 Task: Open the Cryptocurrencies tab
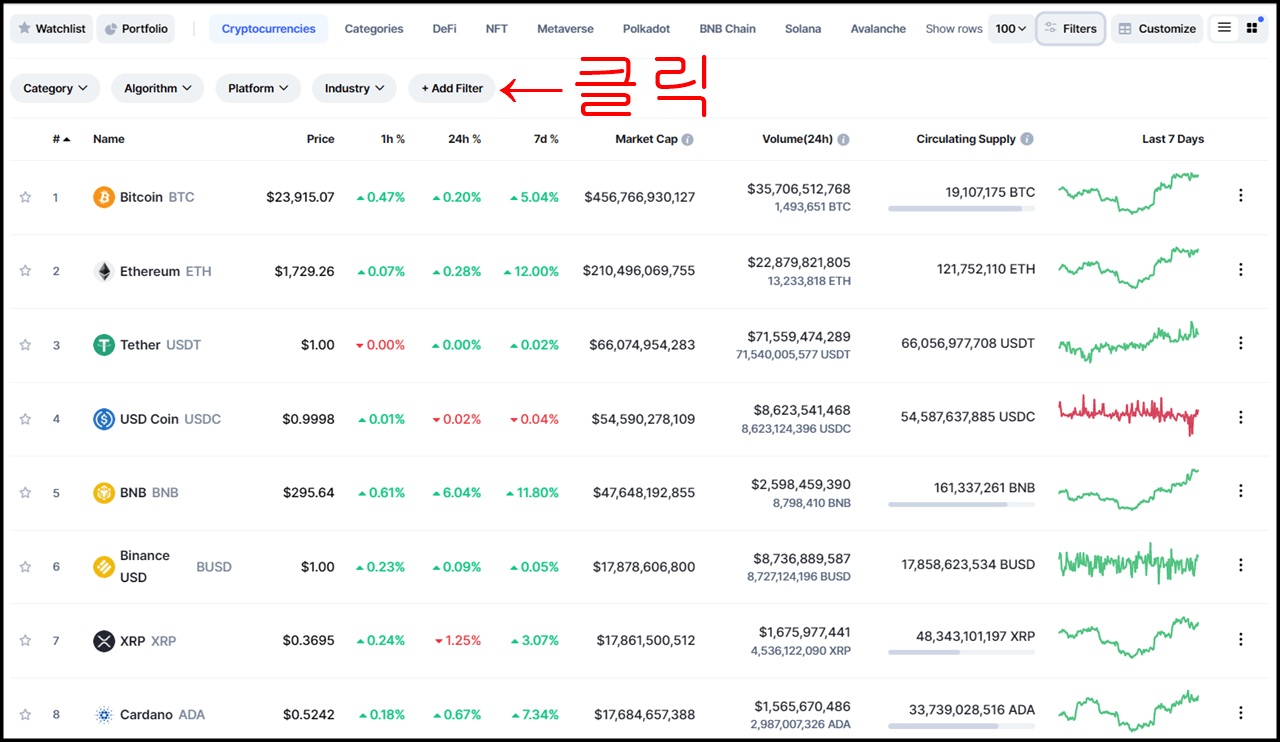268,29
